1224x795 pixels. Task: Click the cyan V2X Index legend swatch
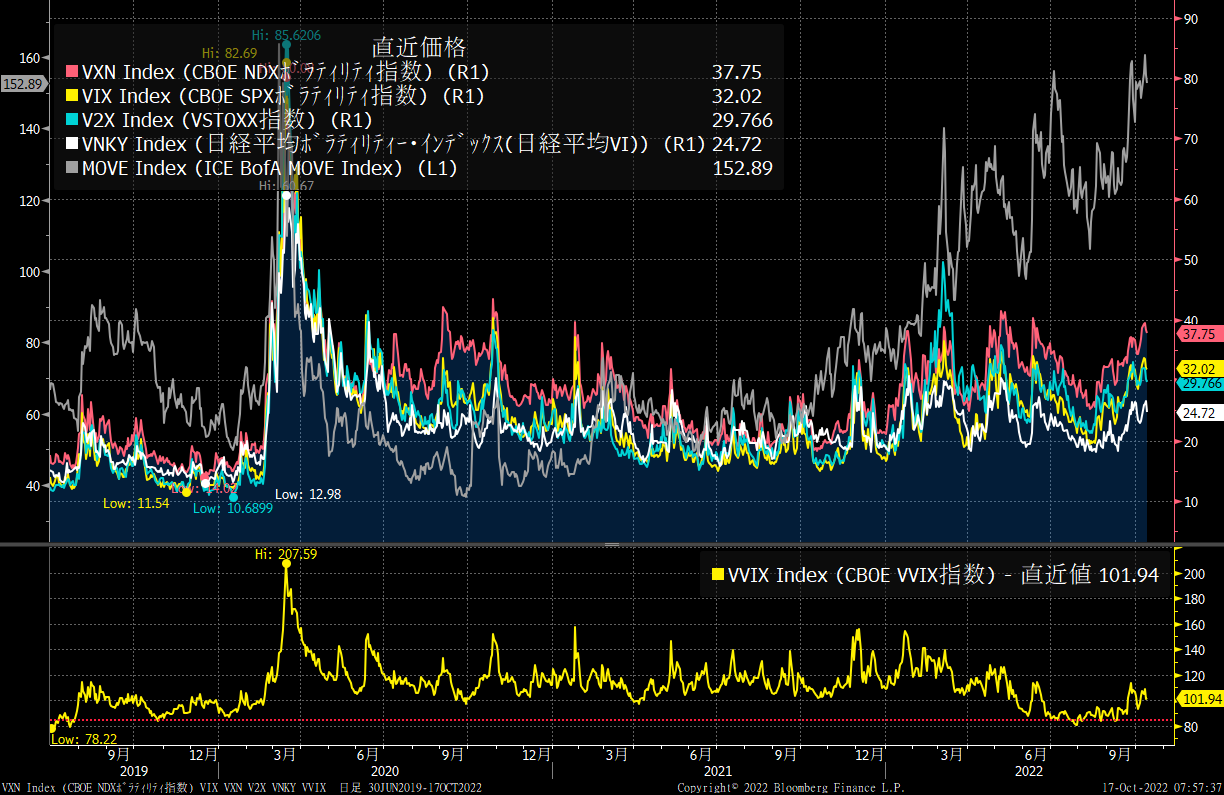pyautogui.click(x=71, y=121)
